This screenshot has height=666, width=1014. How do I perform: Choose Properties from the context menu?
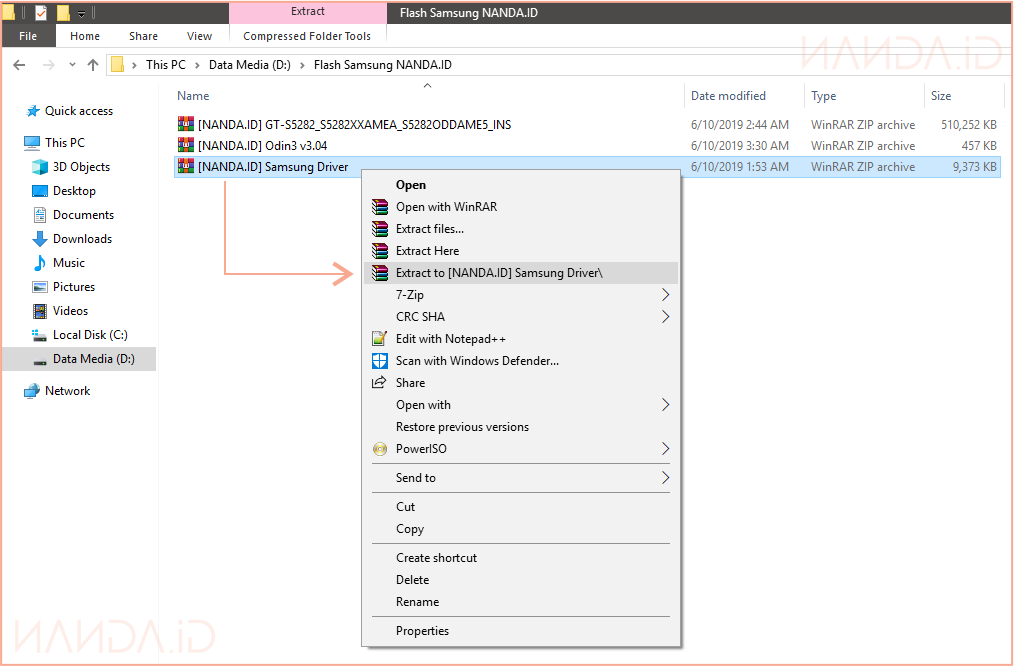coord(422,631)
